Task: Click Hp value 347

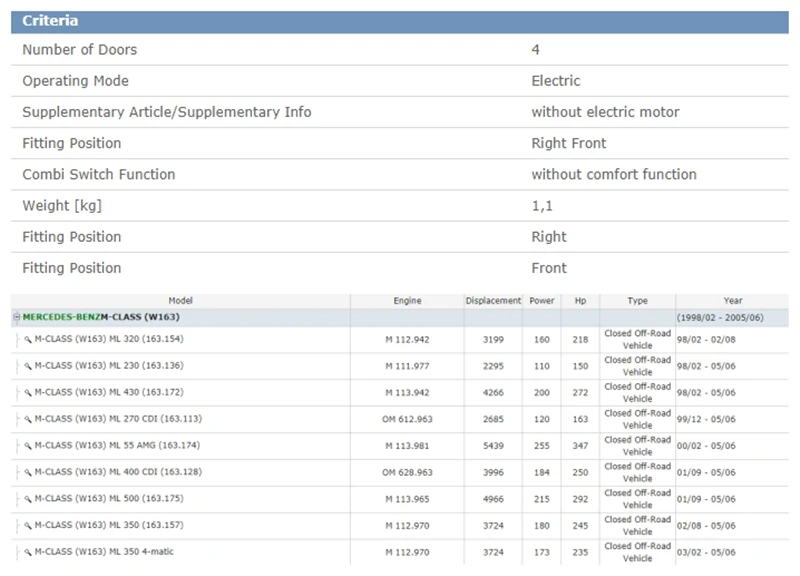Action: (580, 445)
